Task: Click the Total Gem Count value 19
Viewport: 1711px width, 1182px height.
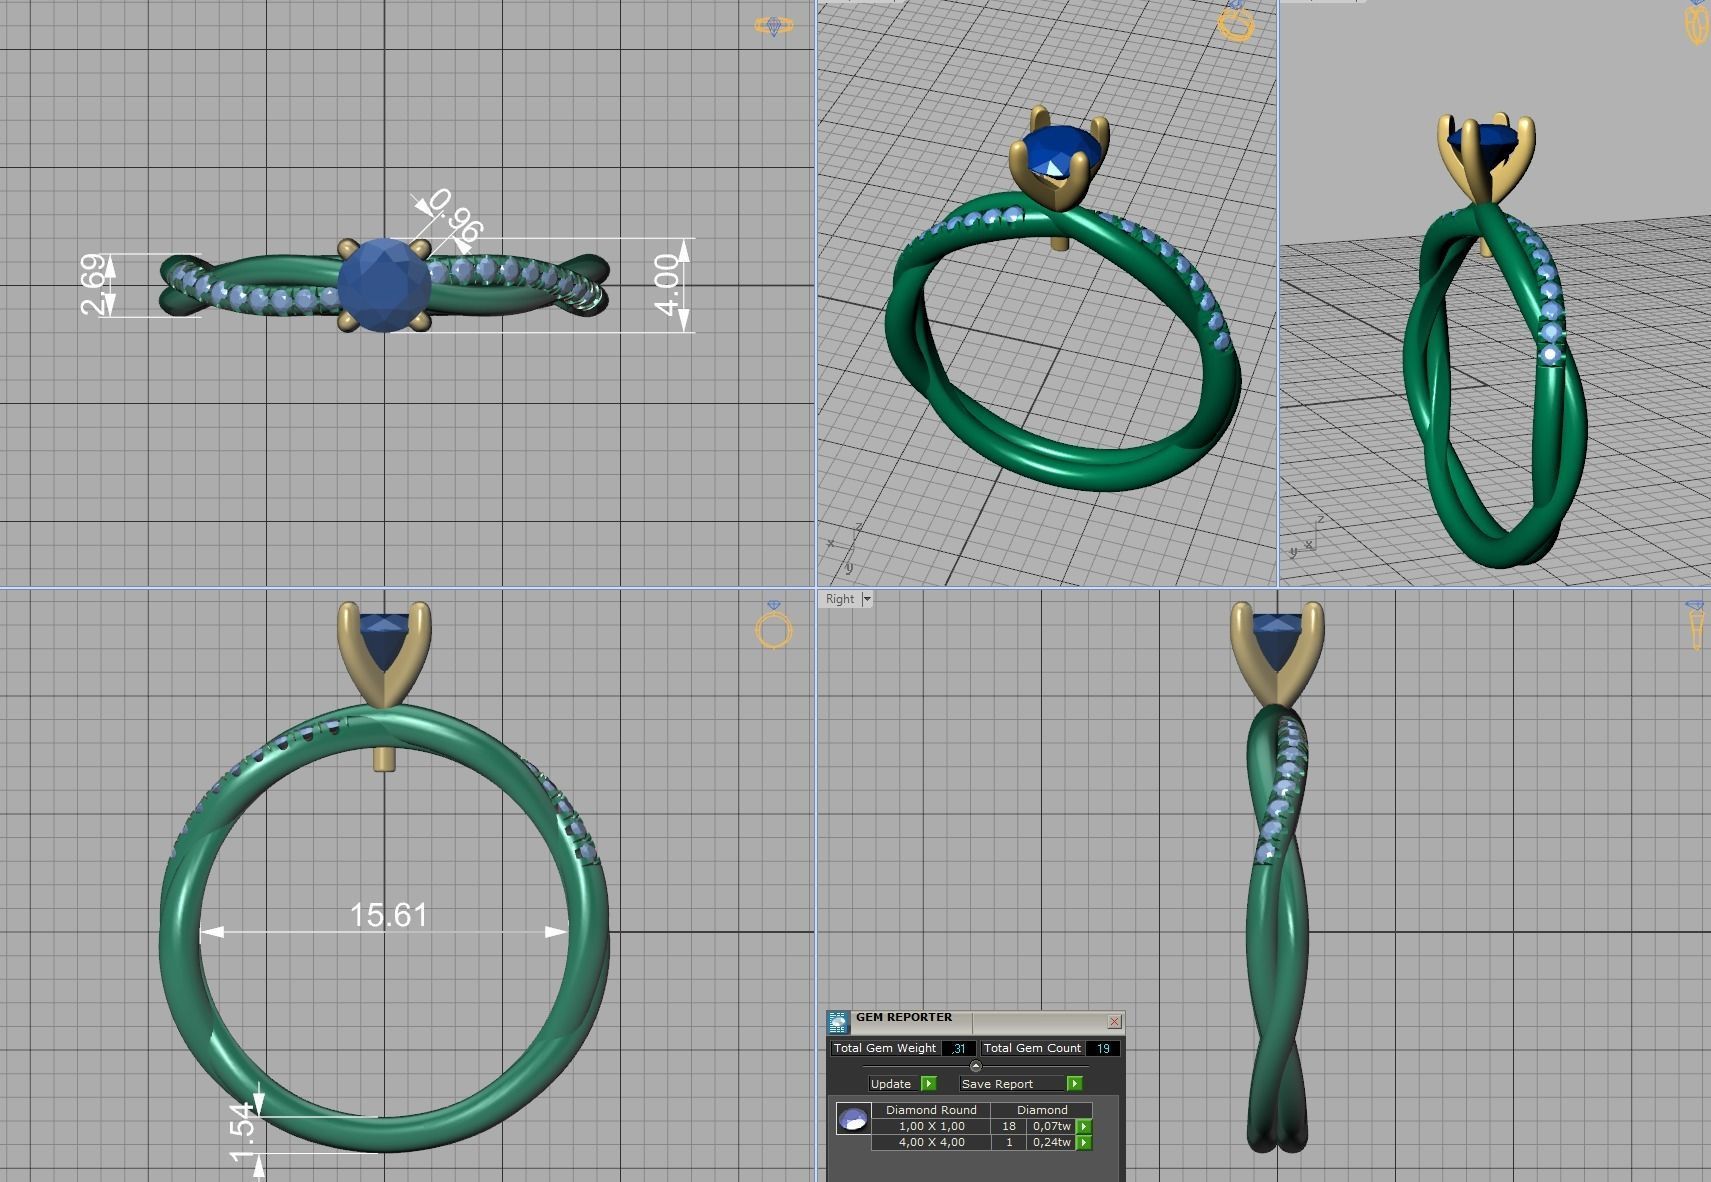Action: coord(1103,1048)
